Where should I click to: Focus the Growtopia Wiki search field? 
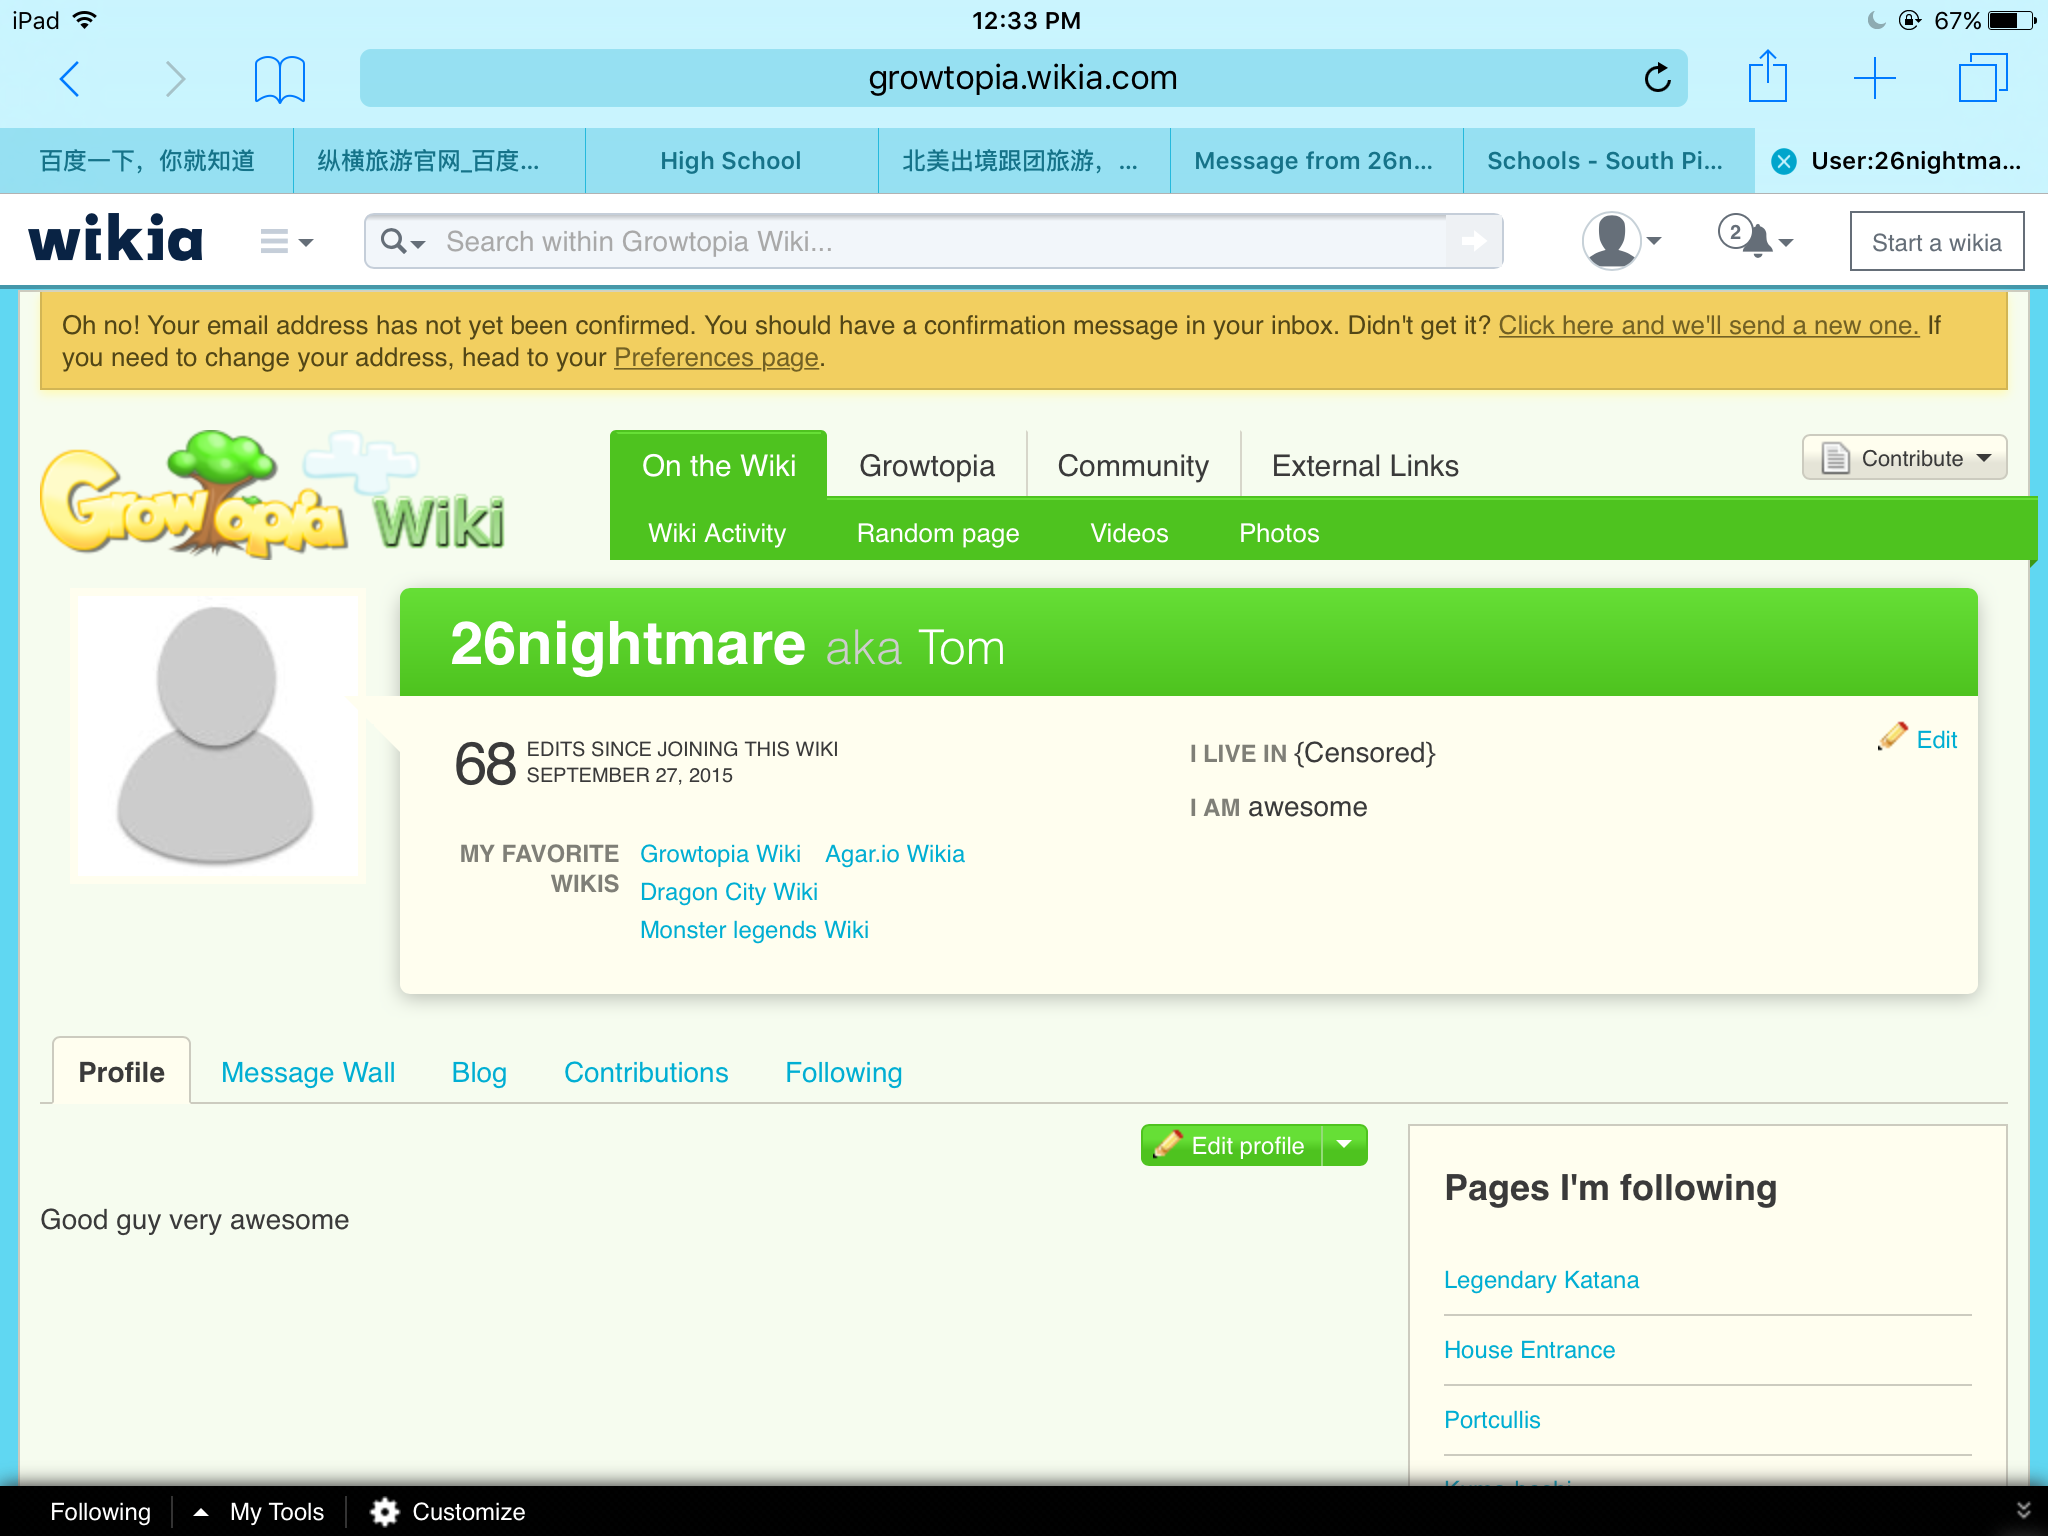click(x=930, y=241)
